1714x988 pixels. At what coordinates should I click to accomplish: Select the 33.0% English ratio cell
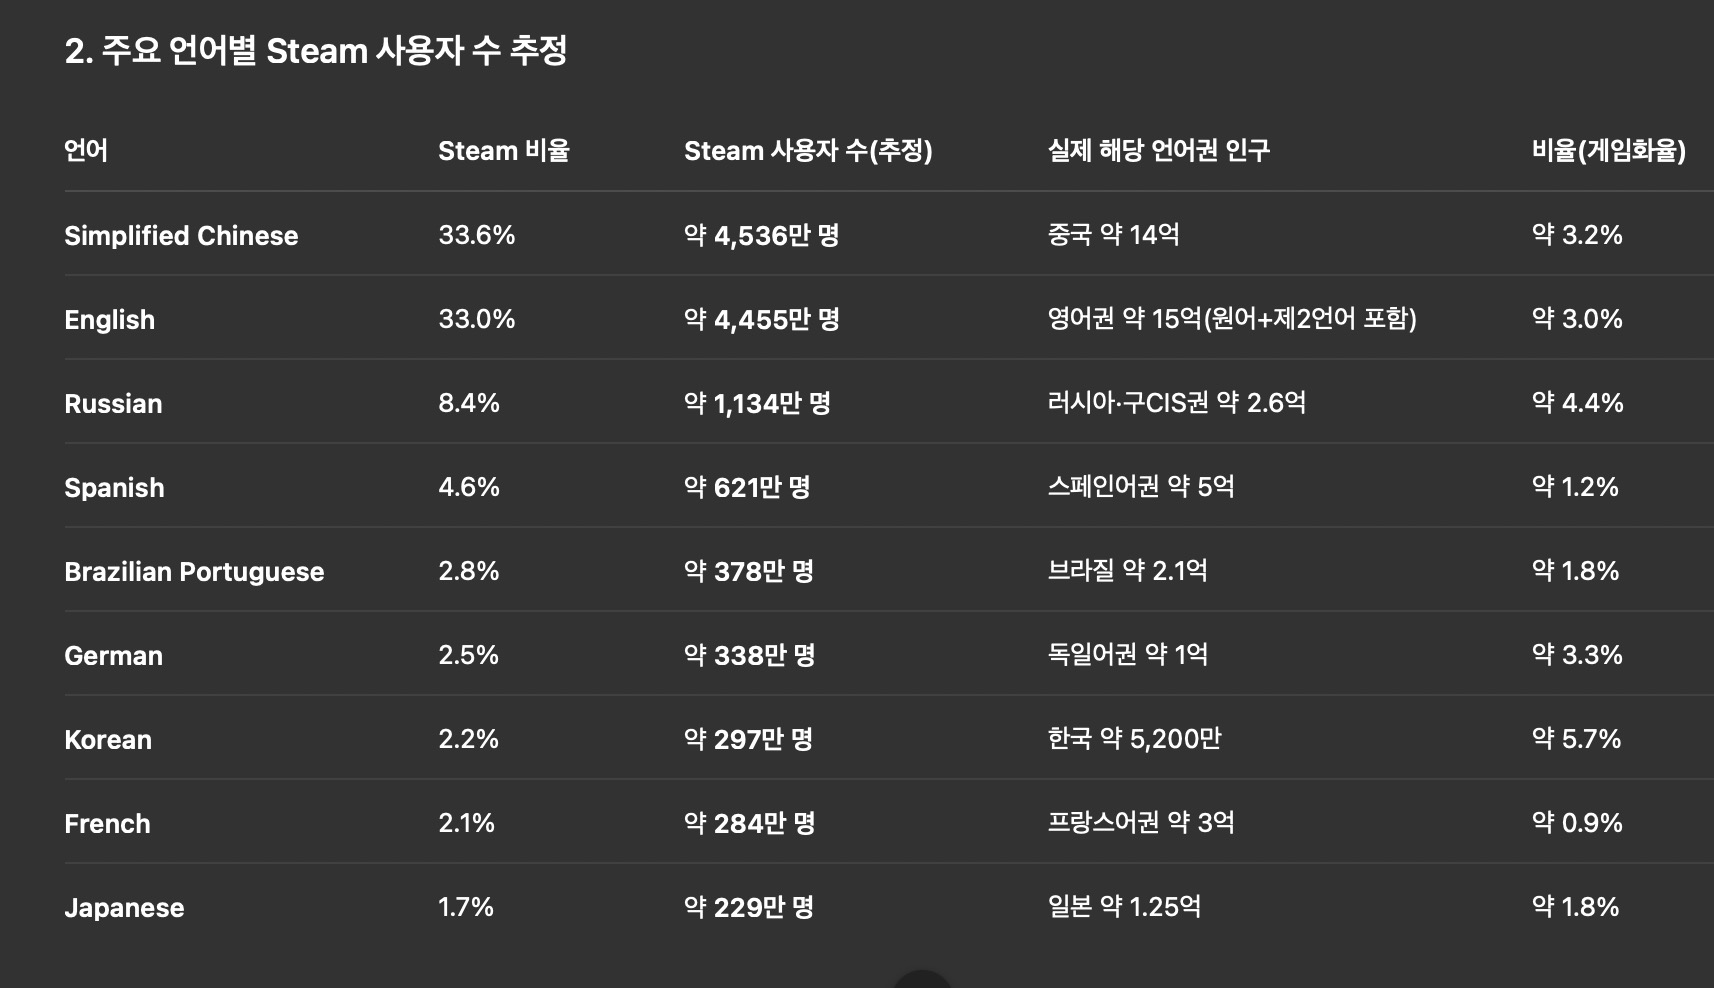pyautogui.click(x=476, y=319)
